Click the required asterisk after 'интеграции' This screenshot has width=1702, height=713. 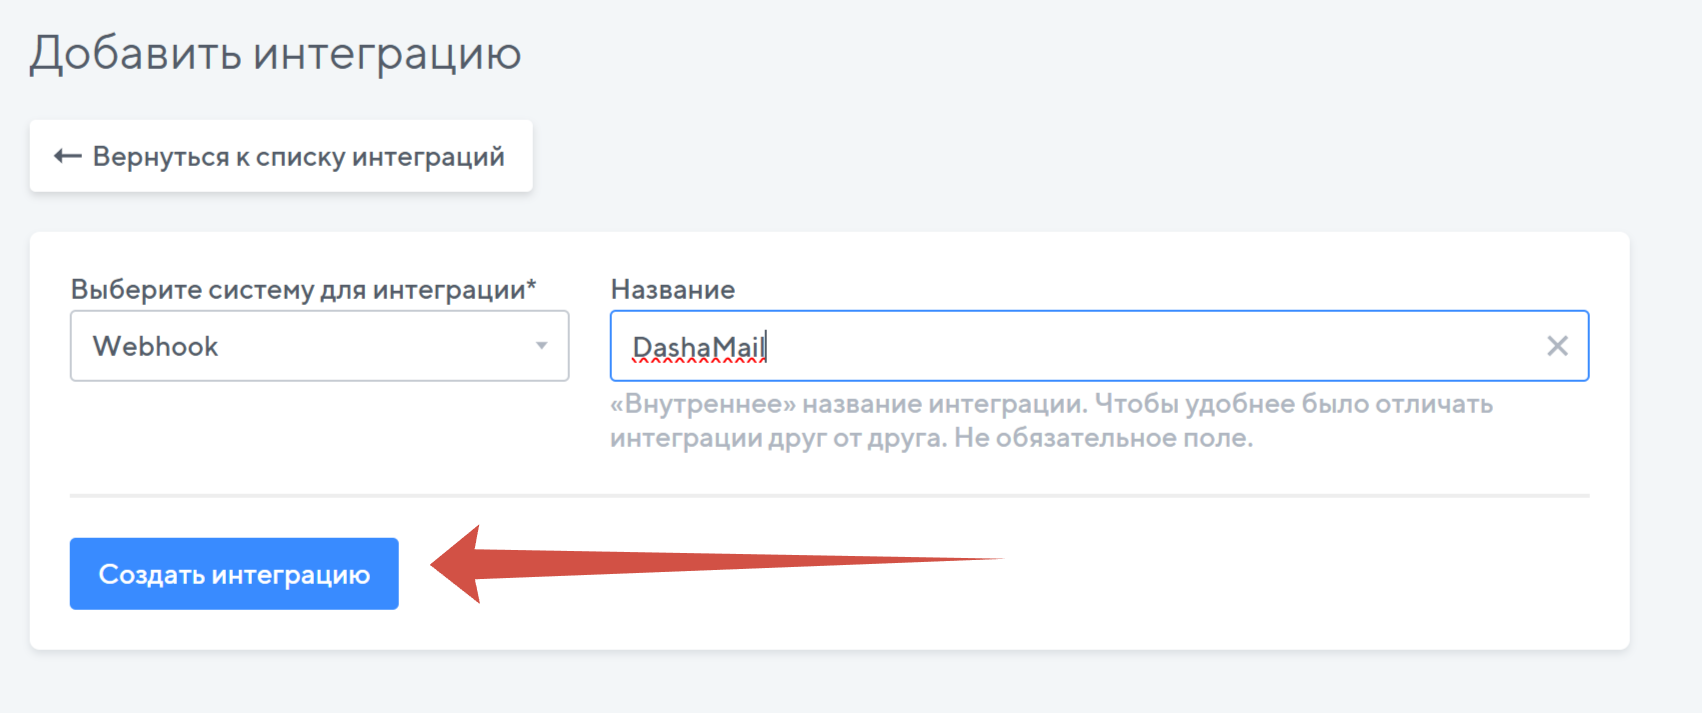pos(532,286)
